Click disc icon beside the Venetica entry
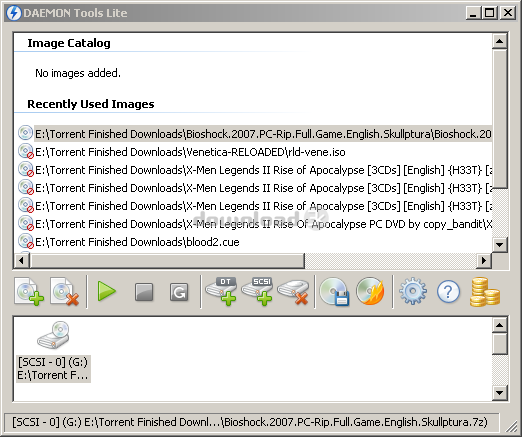 click(x=25, y=151)
